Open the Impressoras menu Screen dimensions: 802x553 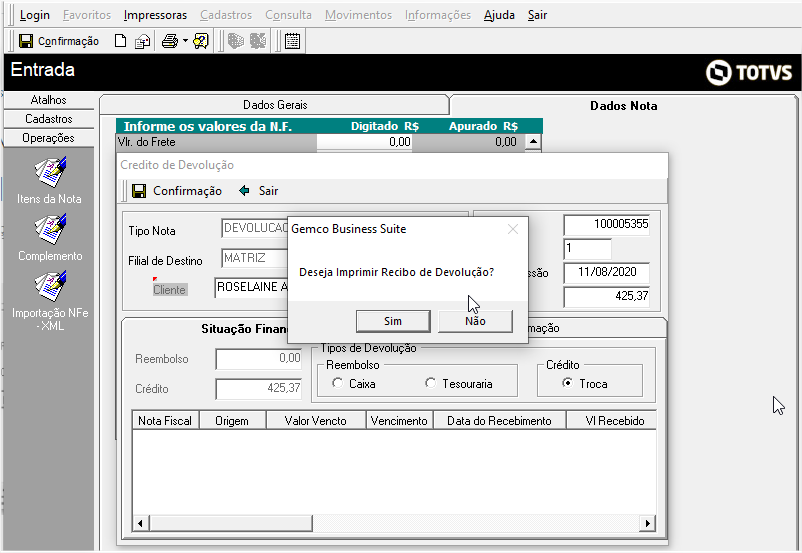tap(155, 15)
